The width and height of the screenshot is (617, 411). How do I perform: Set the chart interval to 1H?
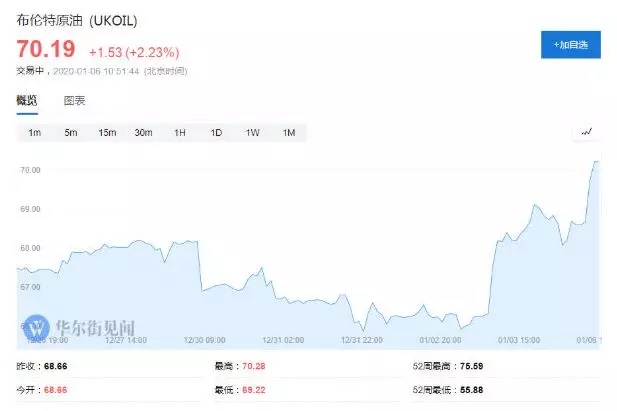point(180,133)
